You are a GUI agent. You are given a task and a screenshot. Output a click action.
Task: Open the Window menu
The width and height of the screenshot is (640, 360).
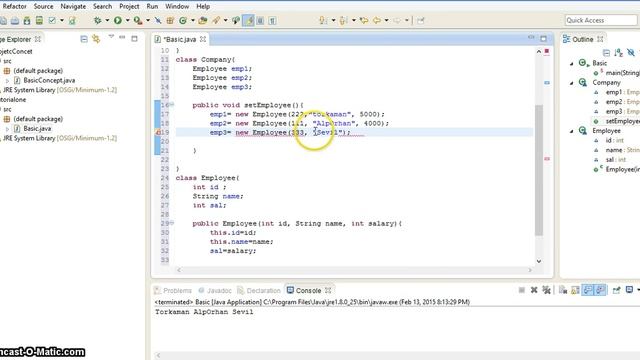[x=177, y=7]
